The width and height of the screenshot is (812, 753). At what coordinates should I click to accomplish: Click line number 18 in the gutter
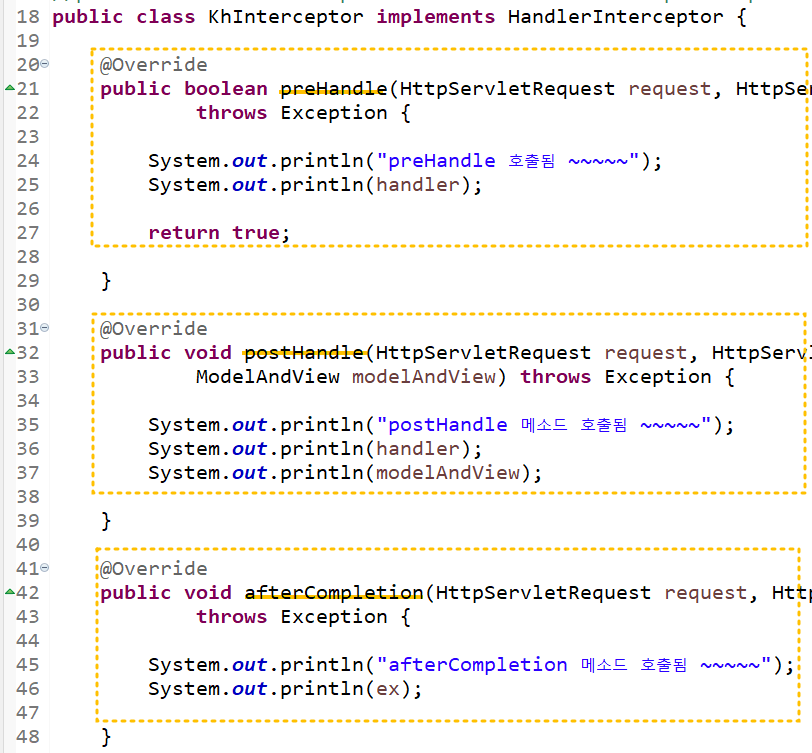pyautogui.click(x=28, y=17)
